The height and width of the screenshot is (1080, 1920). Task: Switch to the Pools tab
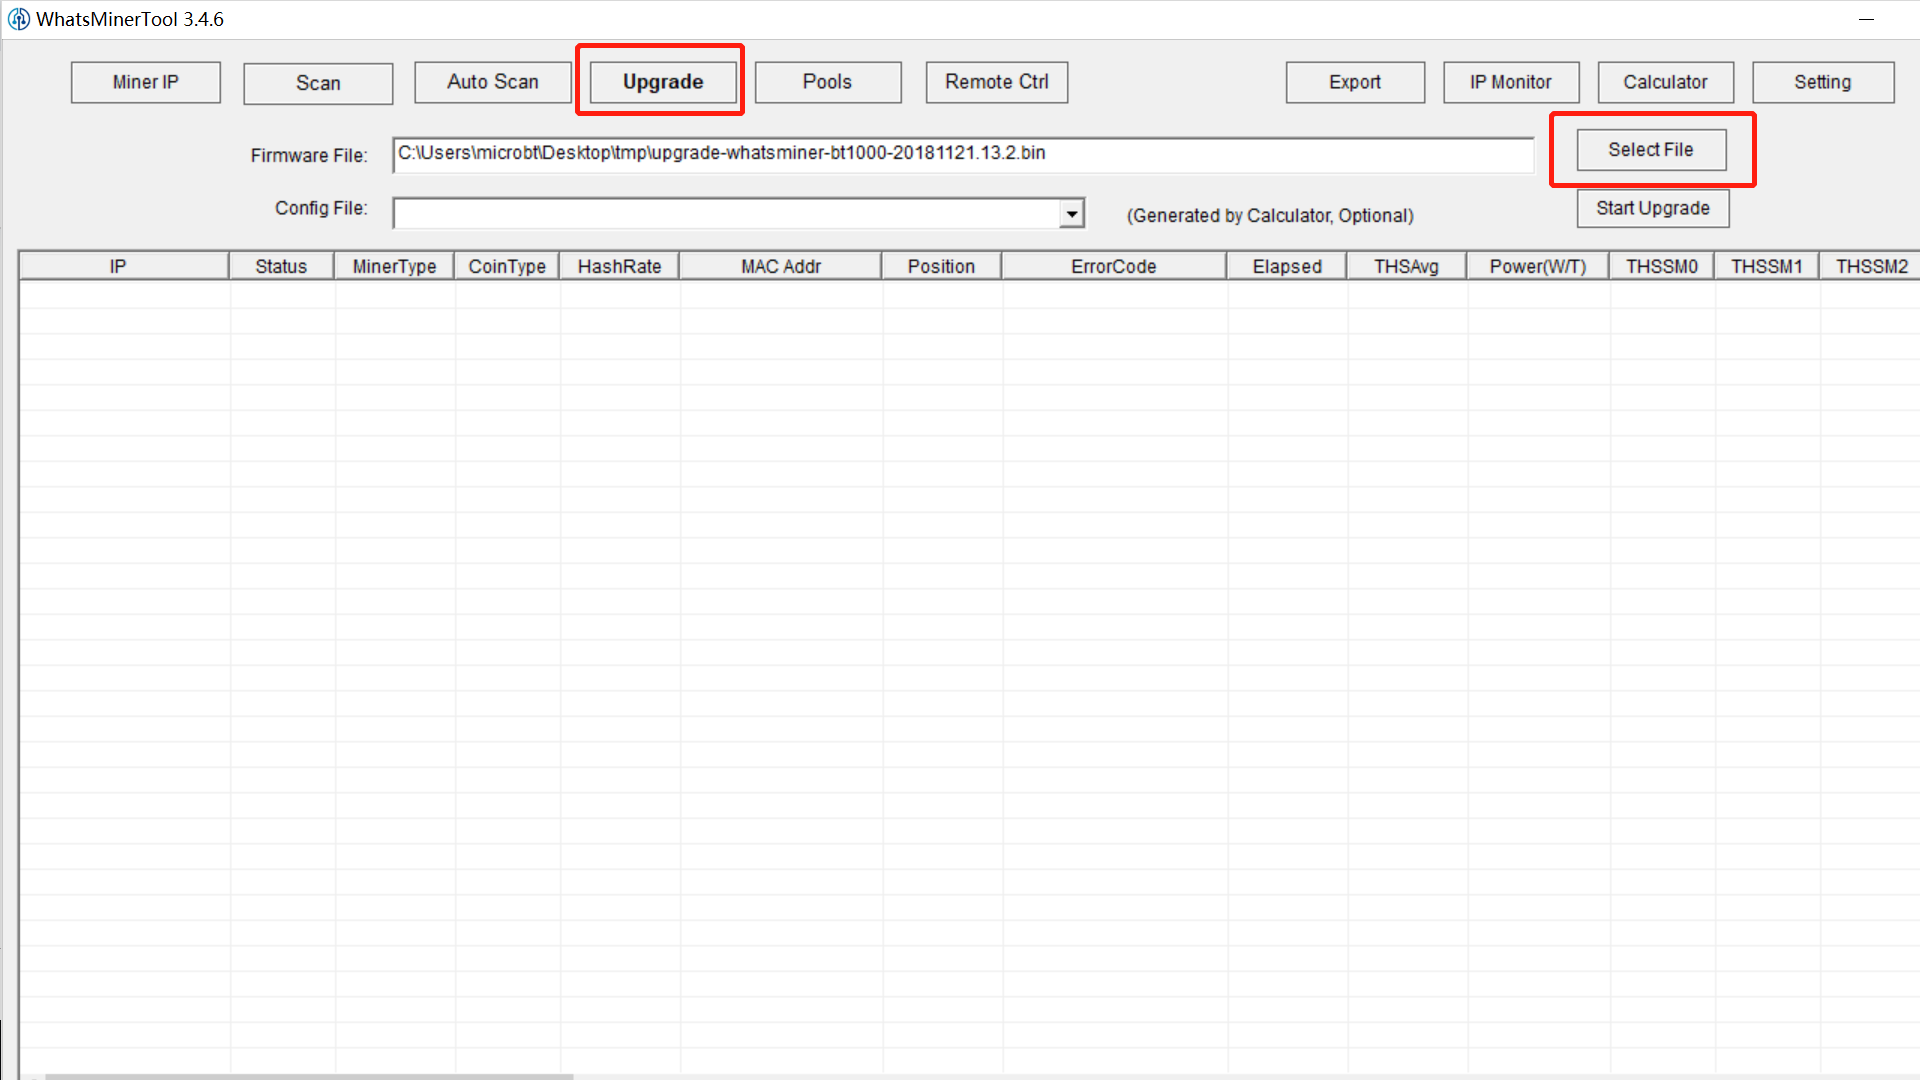coord(827,82)
